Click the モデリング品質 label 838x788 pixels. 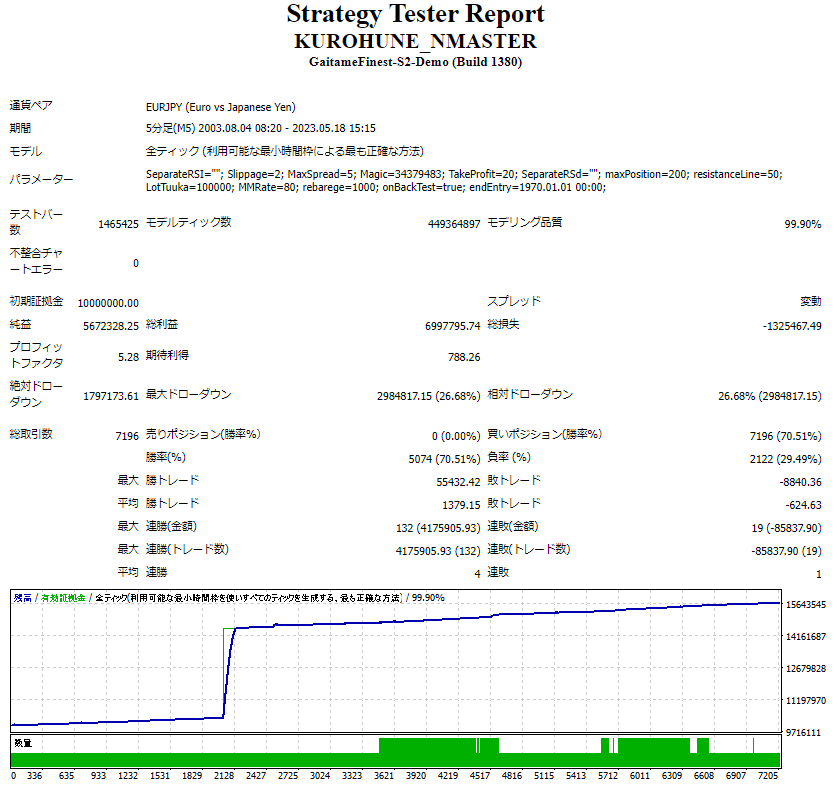[x=525, y=222]
